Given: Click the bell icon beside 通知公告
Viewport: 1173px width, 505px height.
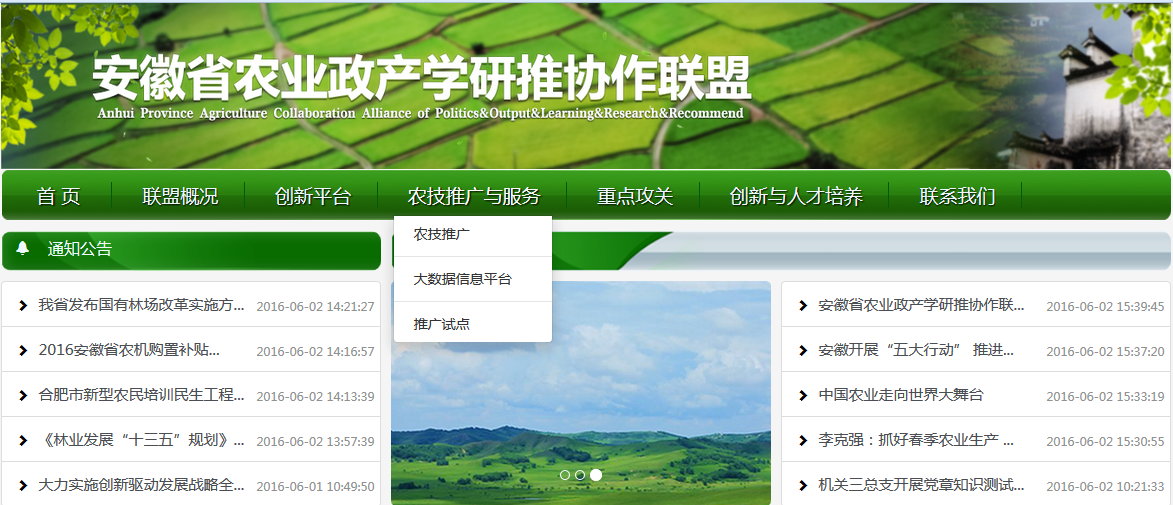Looking at the screenshot, I should tap(23, 249).
